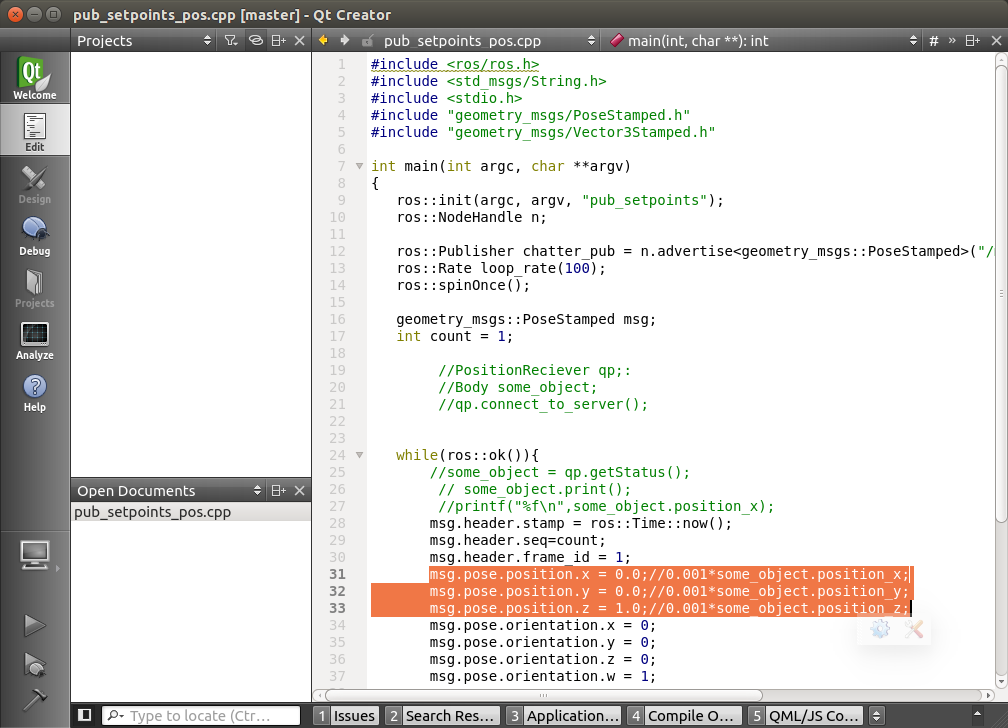Open the pub_setpoints_pos.cpp file dropdown
The height and width of the screenshot is (728, 1008).
(x=487, y=41)
